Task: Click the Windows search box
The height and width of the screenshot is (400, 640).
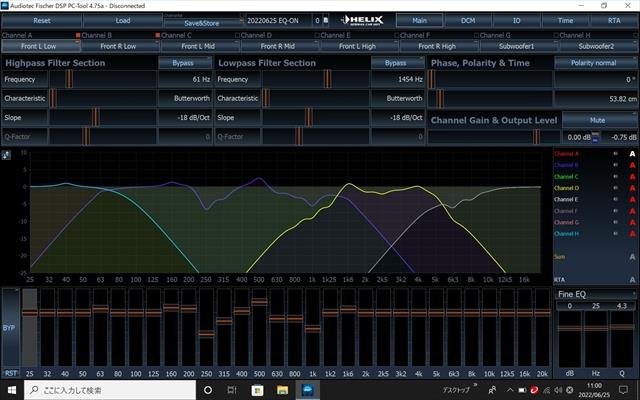Action: click(x=110, y=390)
